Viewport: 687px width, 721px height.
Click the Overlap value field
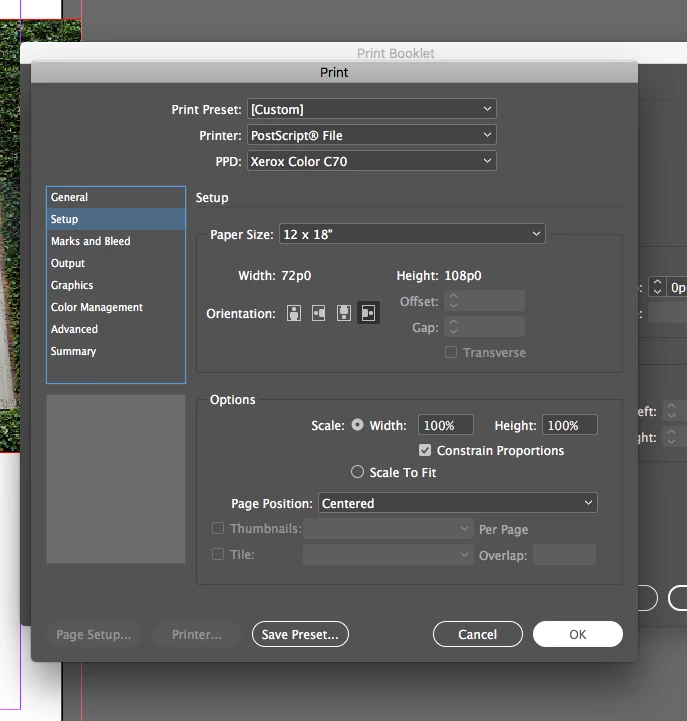click(564, 555)
